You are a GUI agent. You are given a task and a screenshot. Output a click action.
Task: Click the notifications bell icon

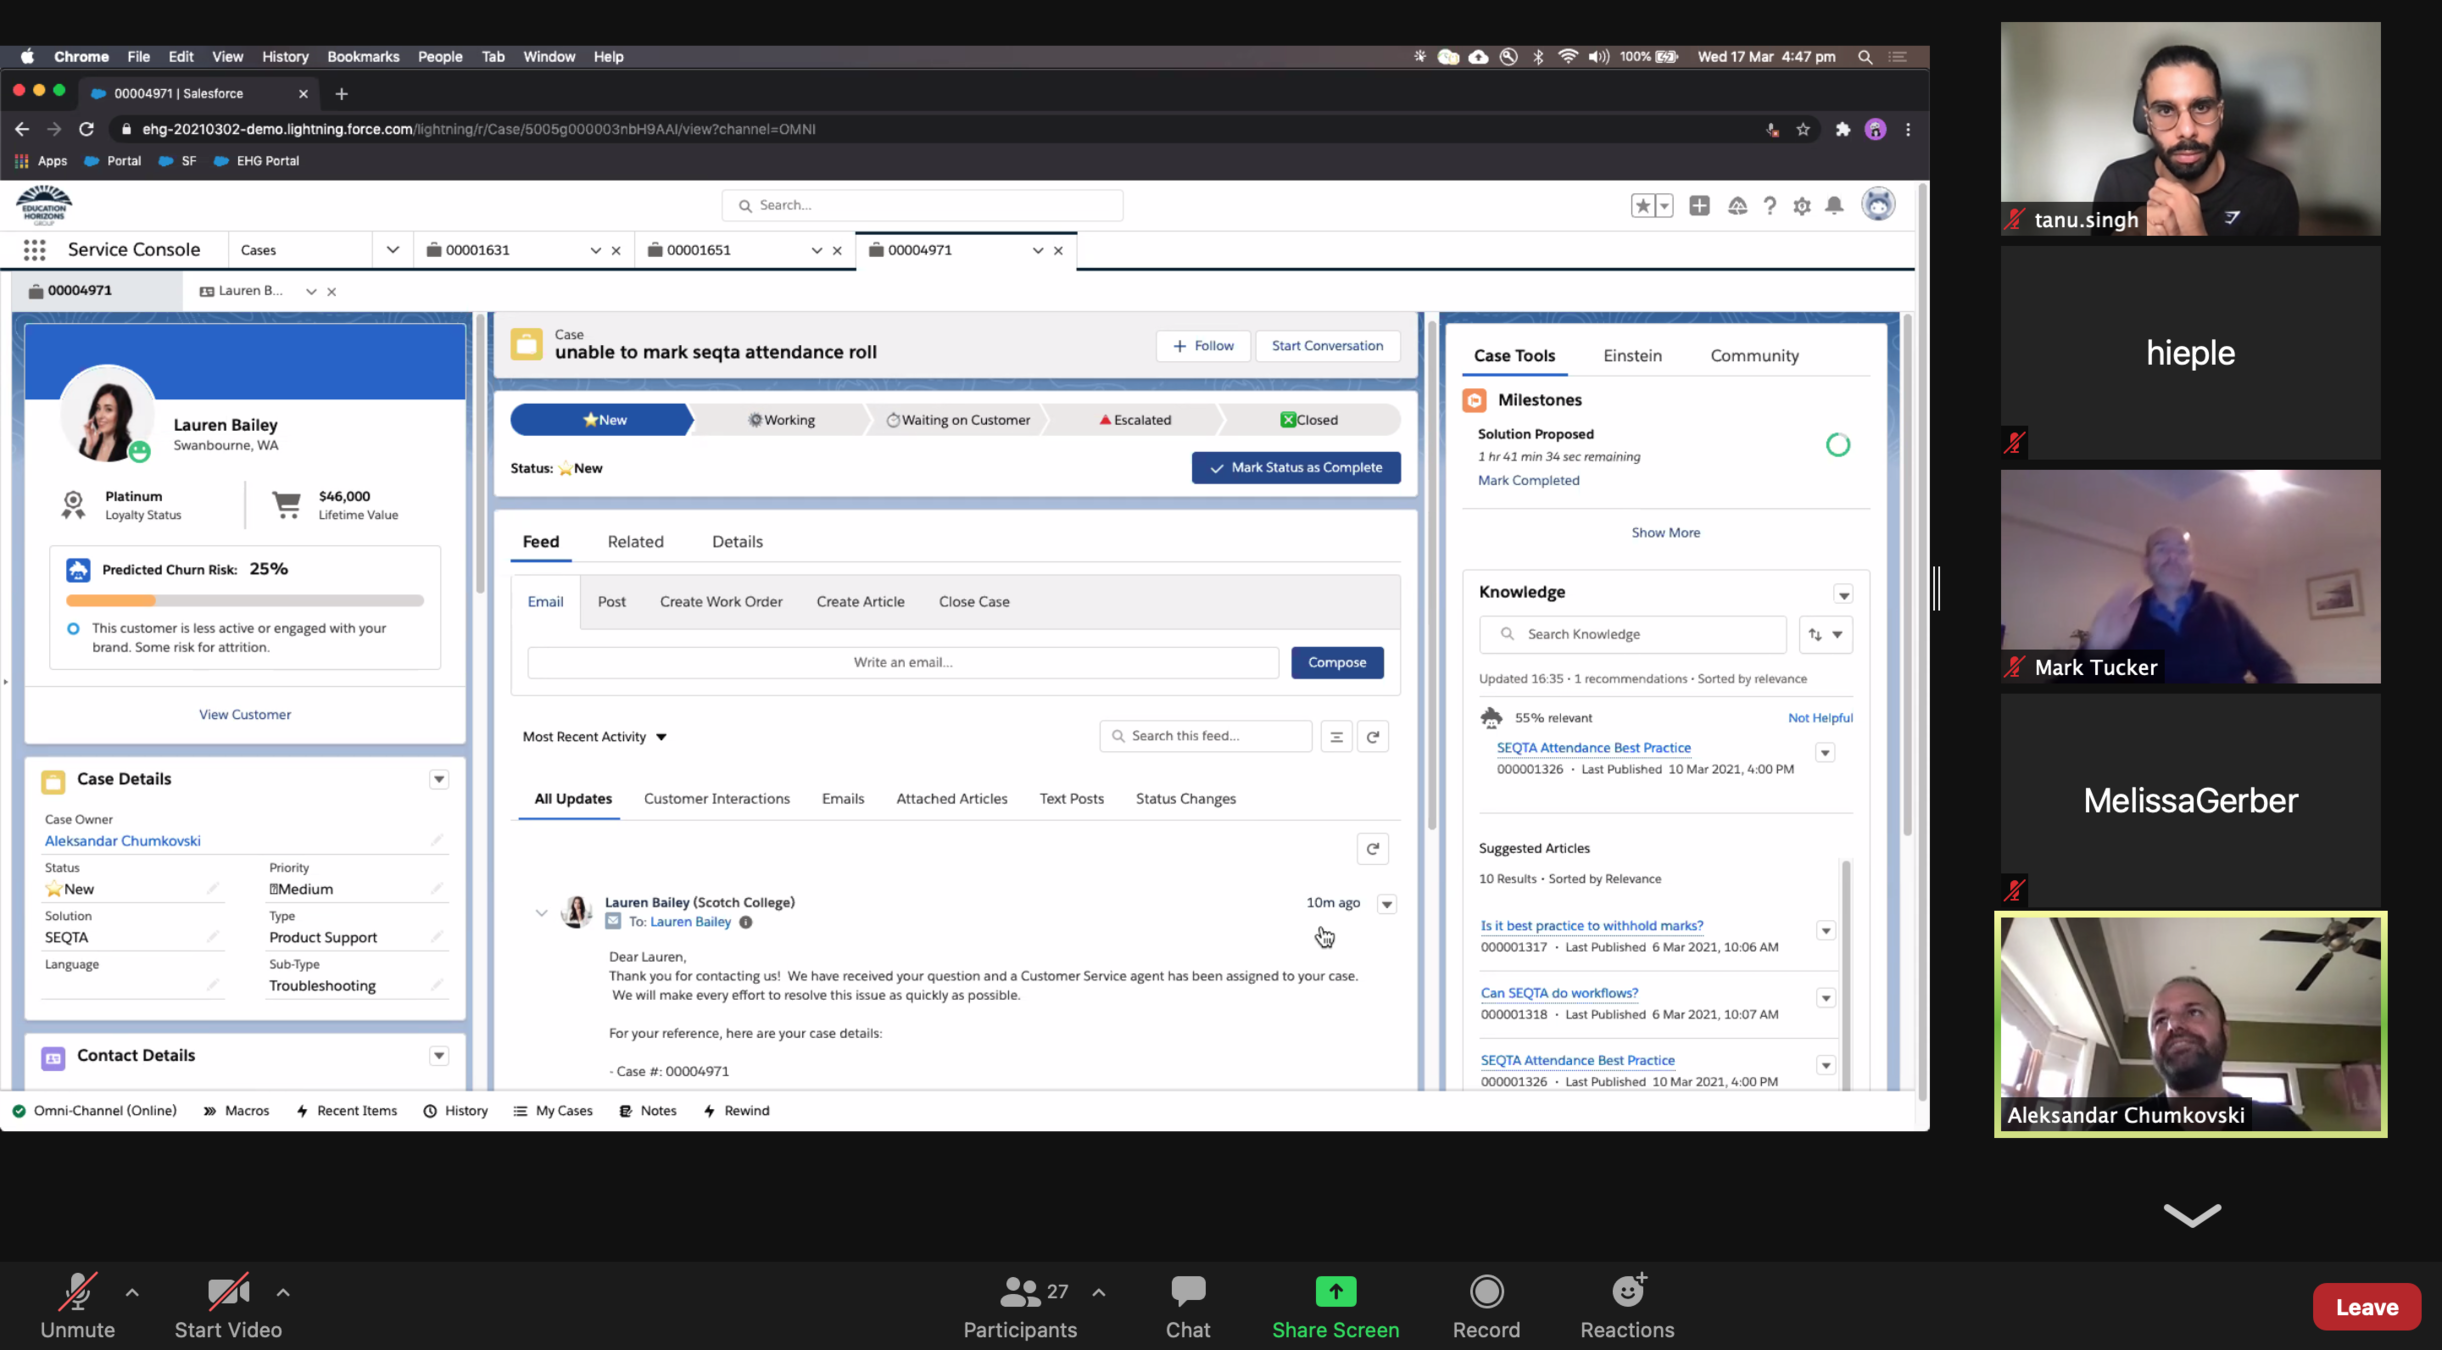pos(1834,206)
